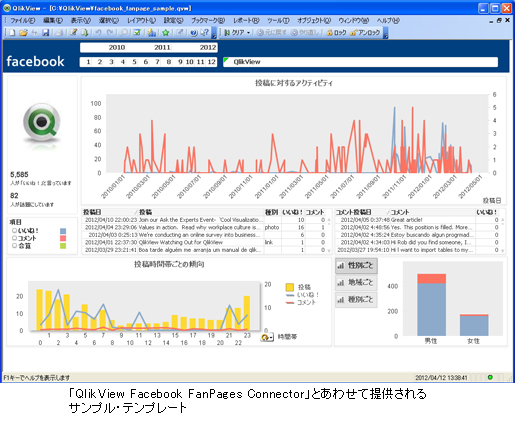This screenshot has width=515, height=422.
Task: Click the Quick Chart wizard icon
Action: click(x=152, y=32)
